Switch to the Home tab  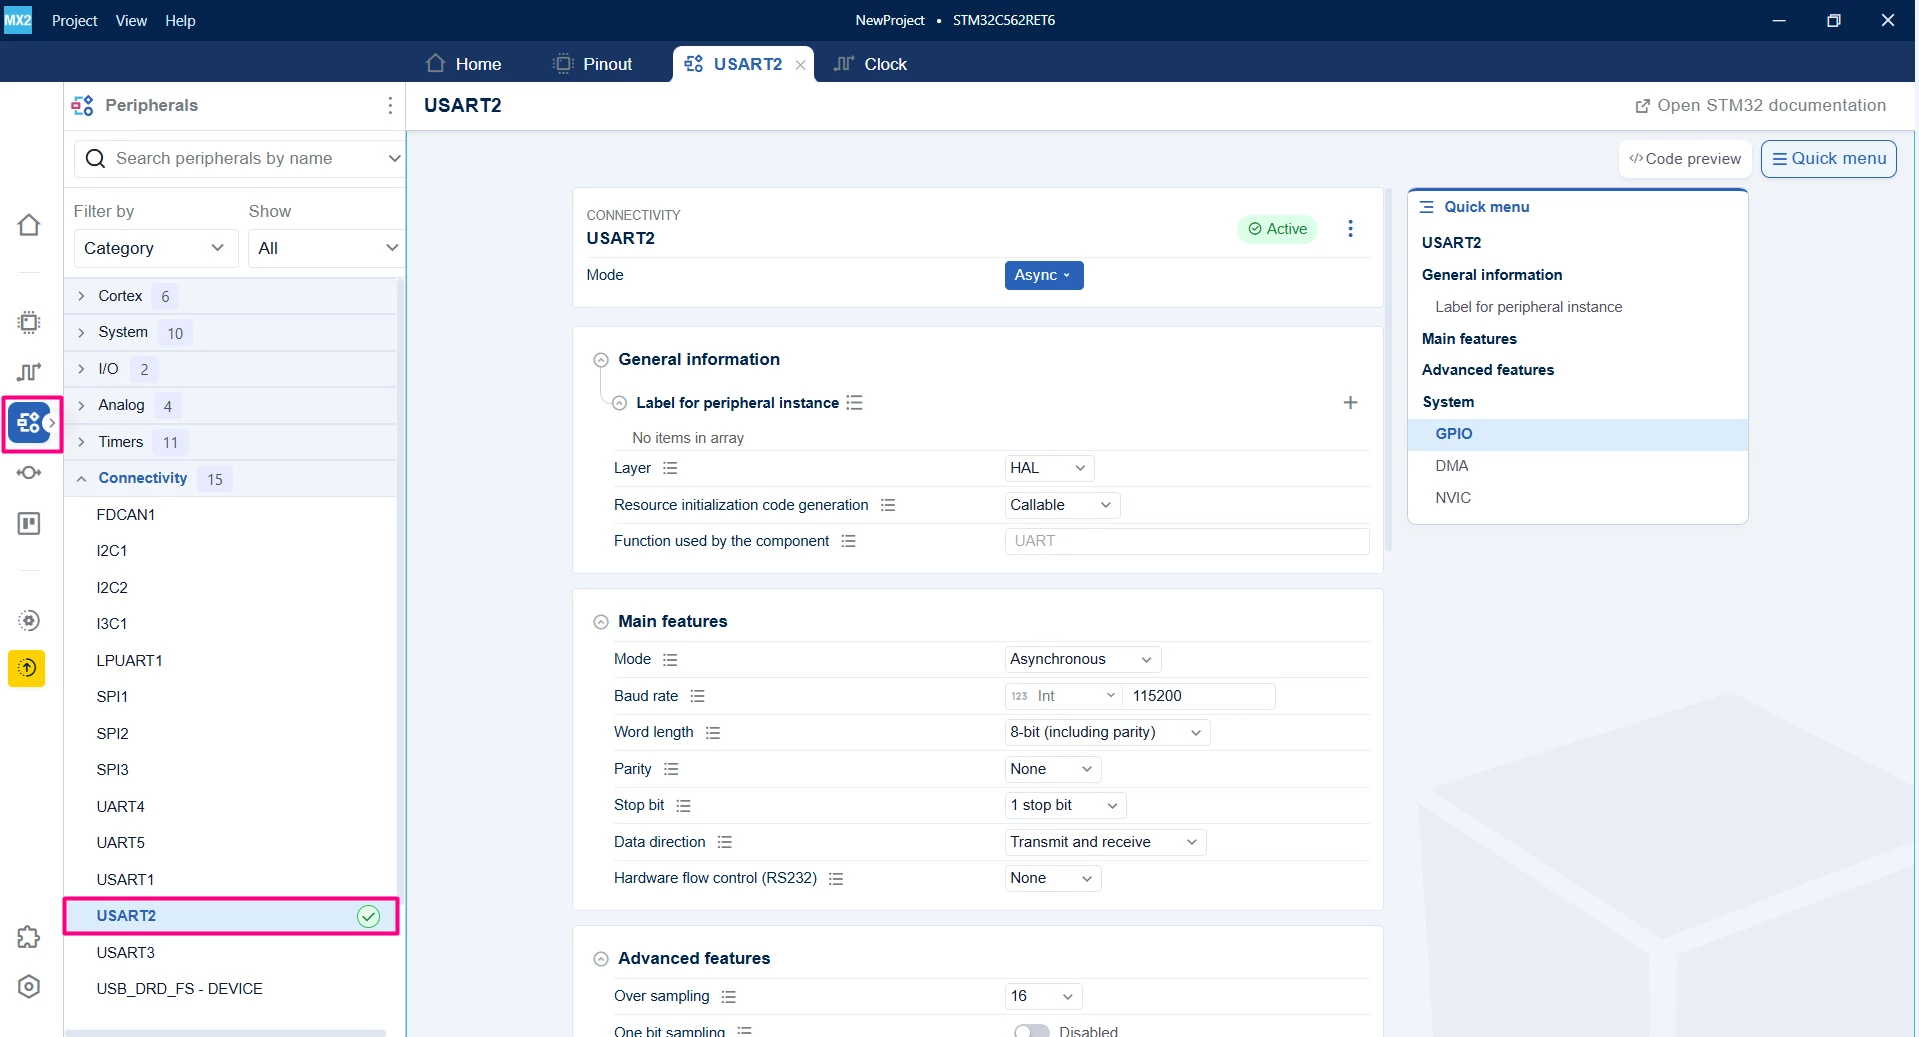(x=463, y=64)
